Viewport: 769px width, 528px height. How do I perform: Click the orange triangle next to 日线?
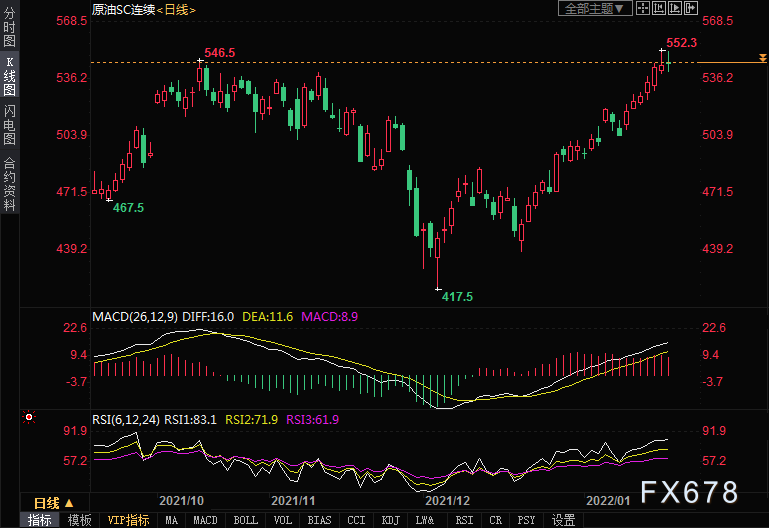click(x=69, y=503)
